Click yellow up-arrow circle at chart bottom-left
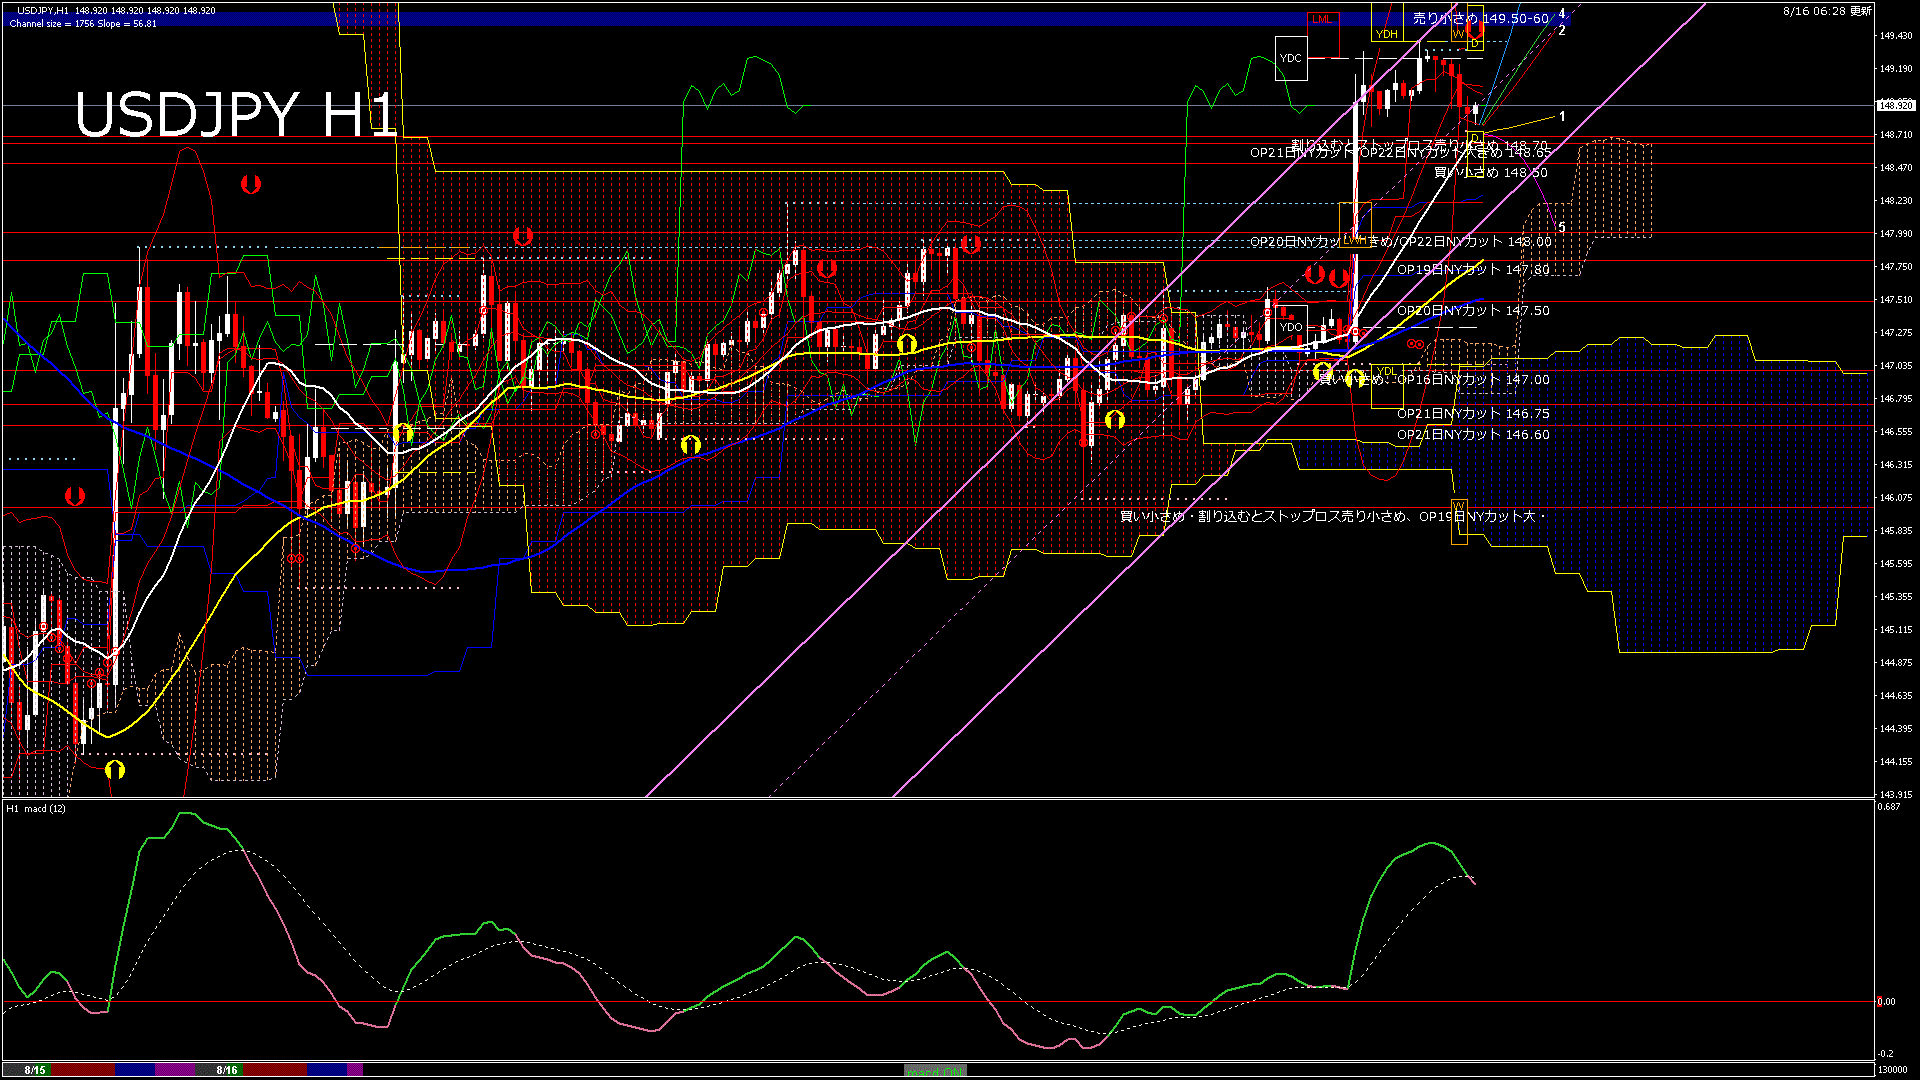 tap(115, 769)
